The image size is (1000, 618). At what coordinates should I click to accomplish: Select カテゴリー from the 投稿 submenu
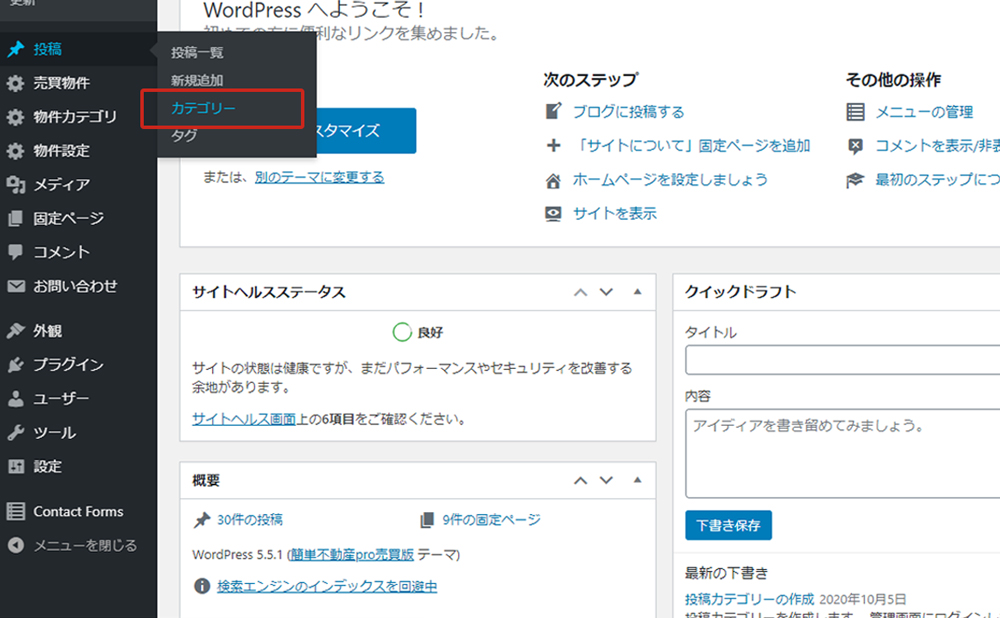(x=203, y=108)
